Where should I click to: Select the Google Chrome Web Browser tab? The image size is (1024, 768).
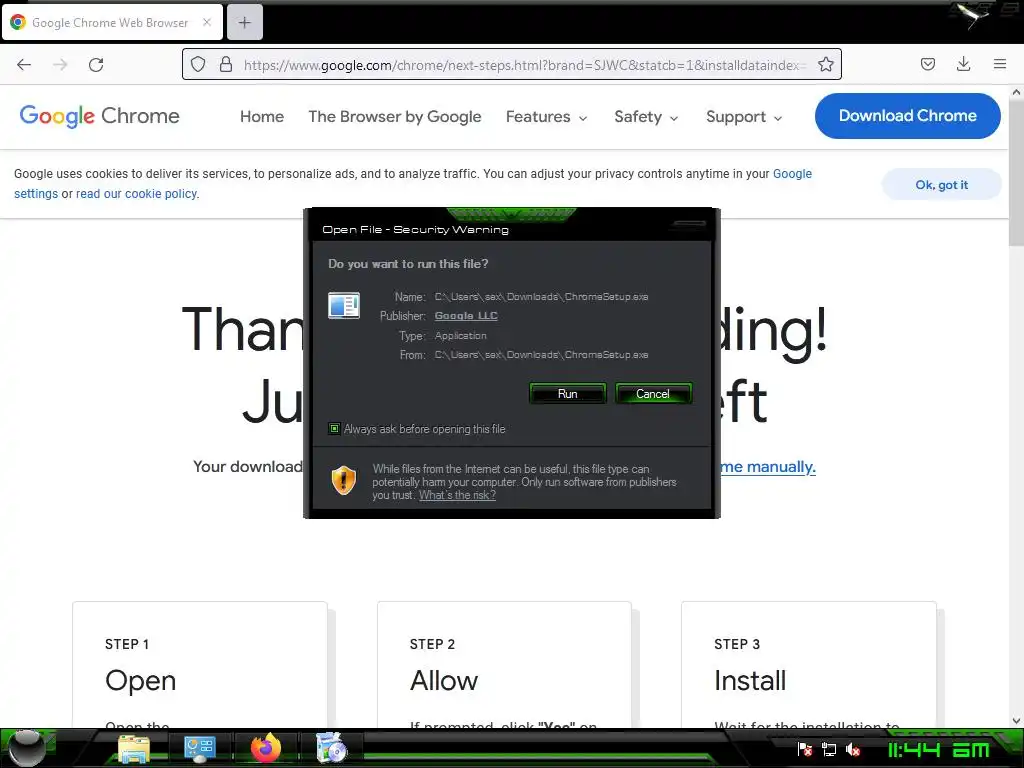click(112, 22)
